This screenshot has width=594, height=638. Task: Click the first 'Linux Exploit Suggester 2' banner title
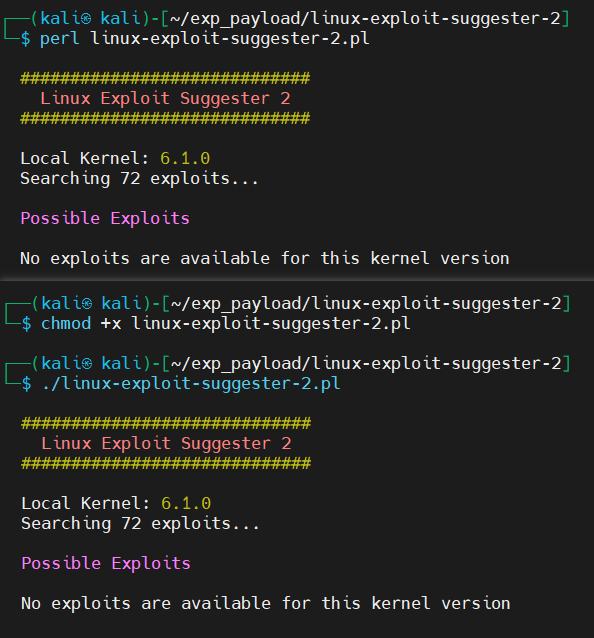pos(165,98)
